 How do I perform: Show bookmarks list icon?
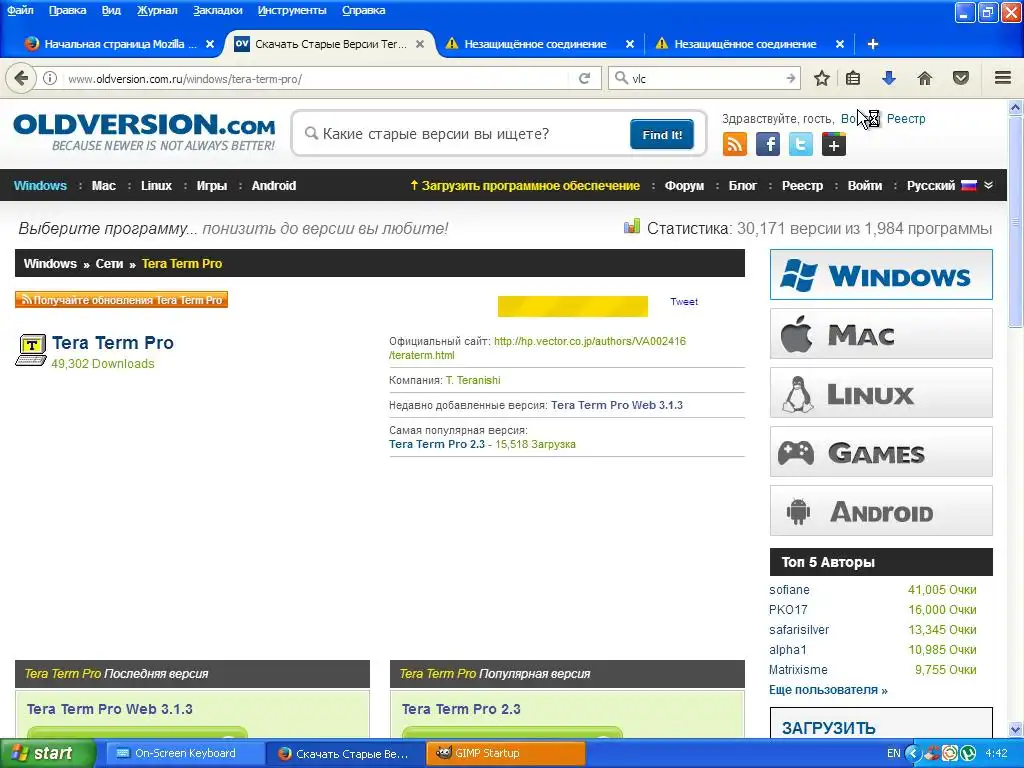(853, 78)
